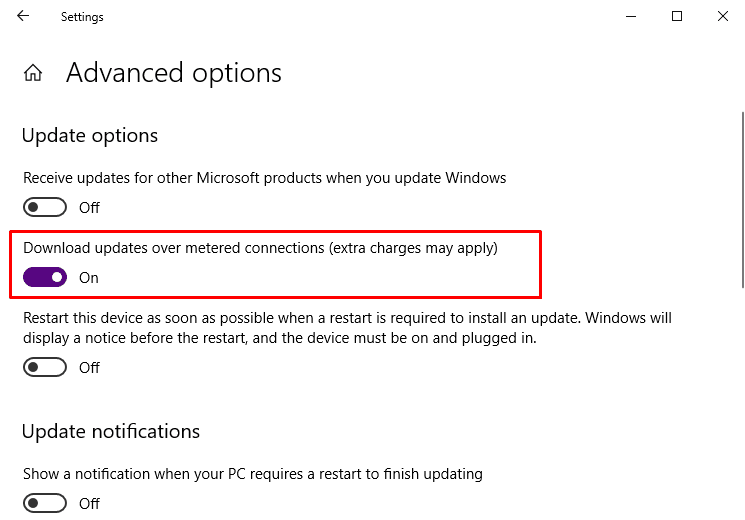Toggle restart as soon as possible switch

pyautogui.click(x=45, y=367)
